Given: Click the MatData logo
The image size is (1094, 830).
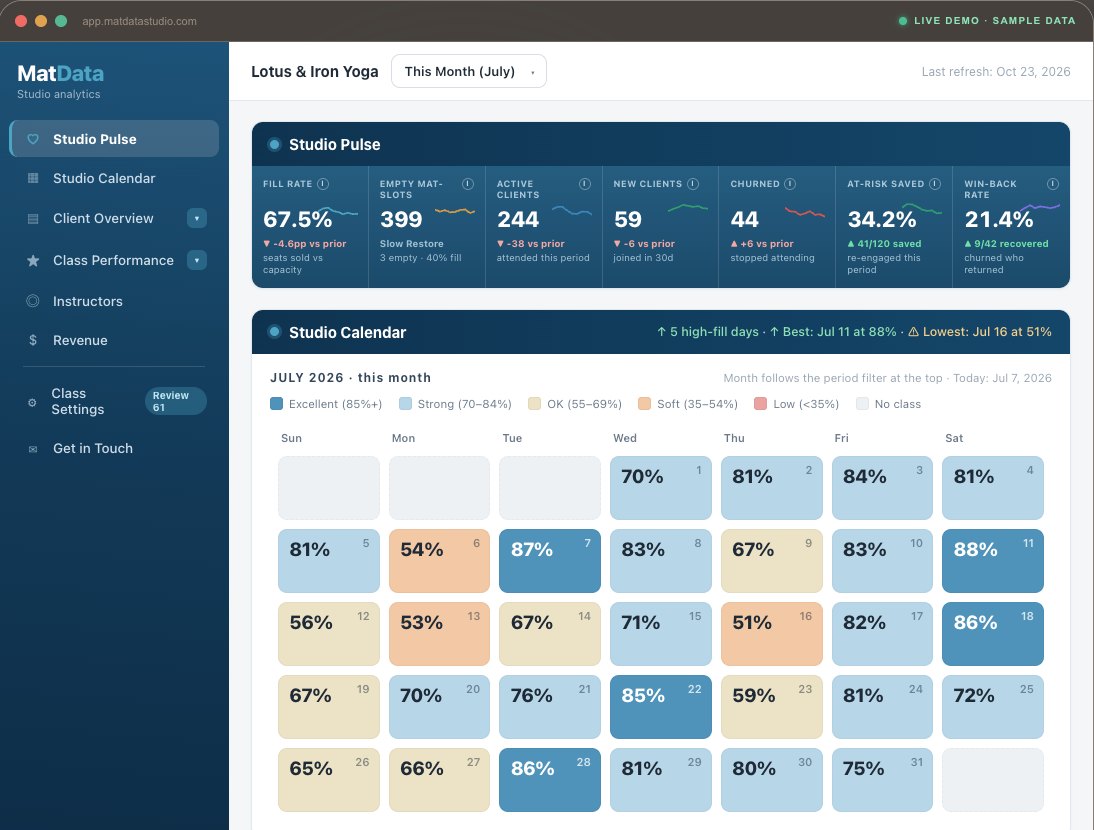Looking at the screenshot, I should [x=61, y=73].
